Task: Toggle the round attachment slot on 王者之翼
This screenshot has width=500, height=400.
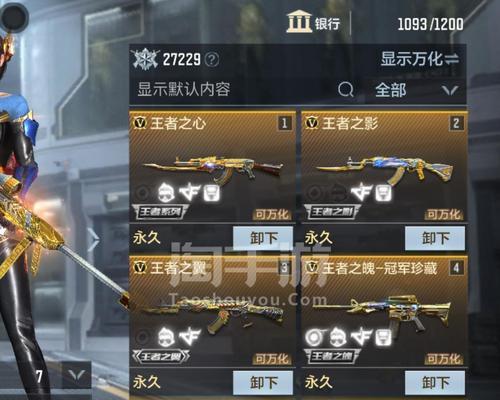Action: pyautogui.click(x=143, y=337)
